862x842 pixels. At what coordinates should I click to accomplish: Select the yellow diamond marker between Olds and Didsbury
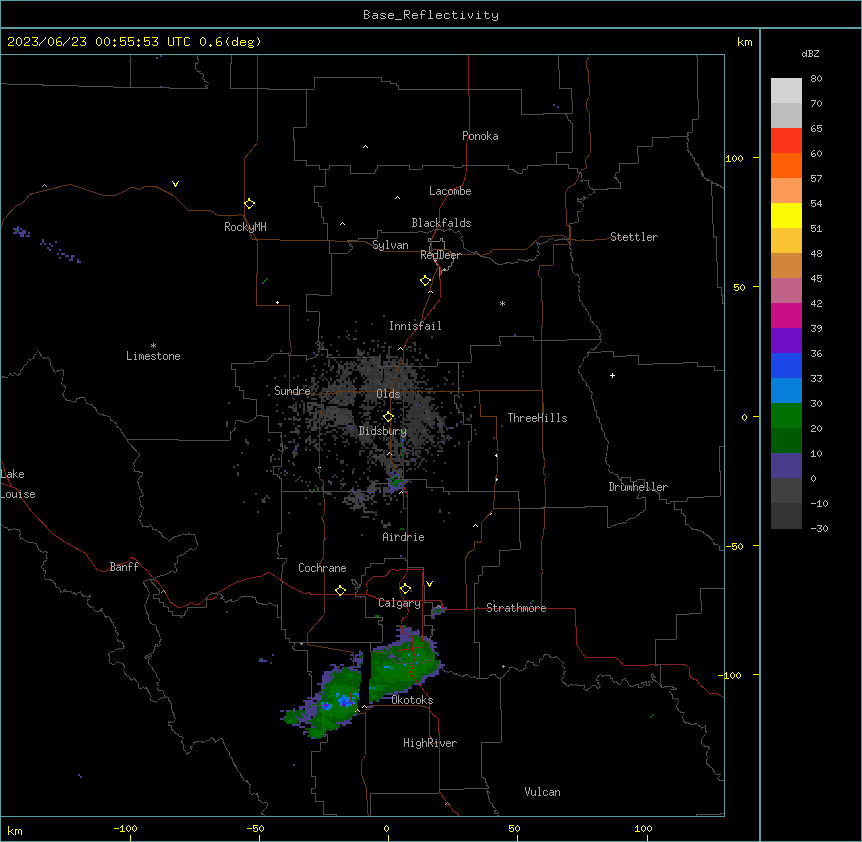tap(389, 417)
